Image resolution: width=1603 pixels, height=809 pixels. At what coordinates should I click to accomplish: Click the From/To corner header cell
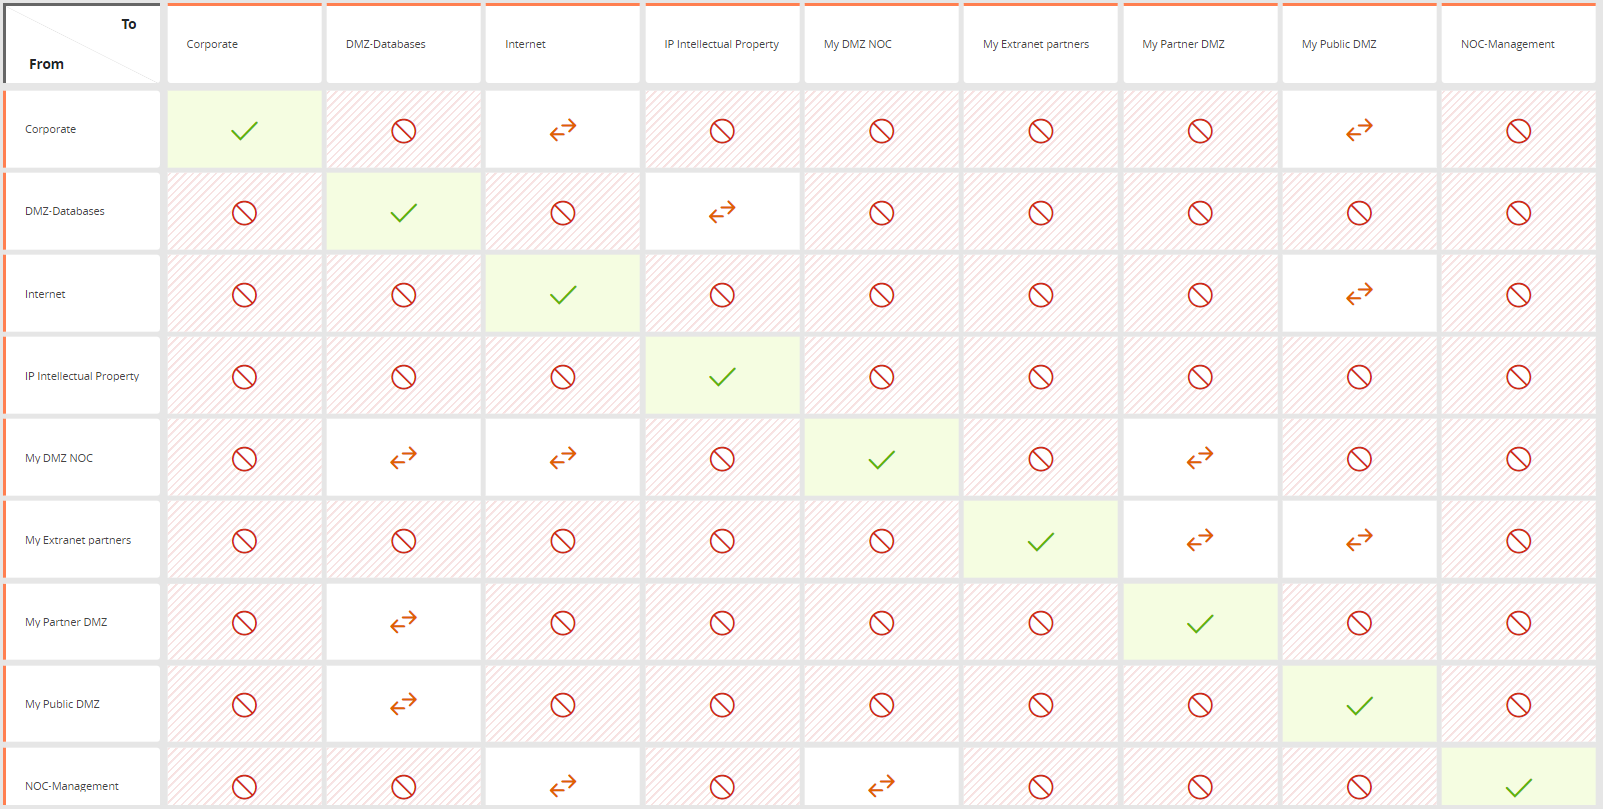(82, 44)
